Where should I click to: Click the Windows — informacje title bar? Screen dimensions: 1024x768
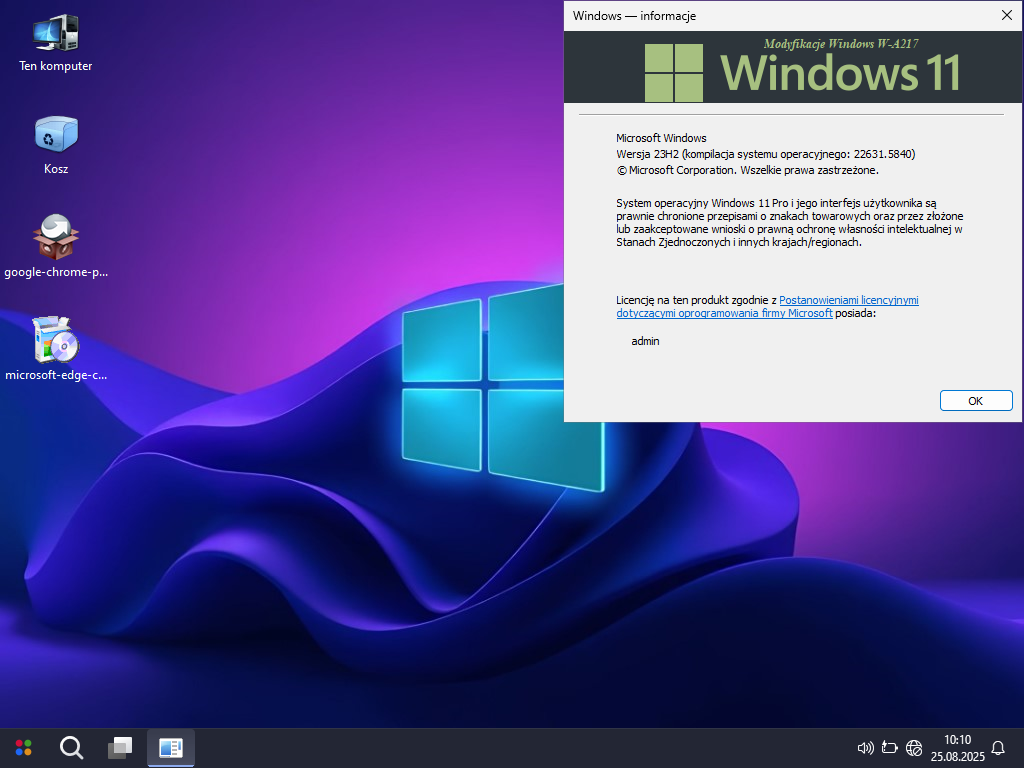(780, 15)
